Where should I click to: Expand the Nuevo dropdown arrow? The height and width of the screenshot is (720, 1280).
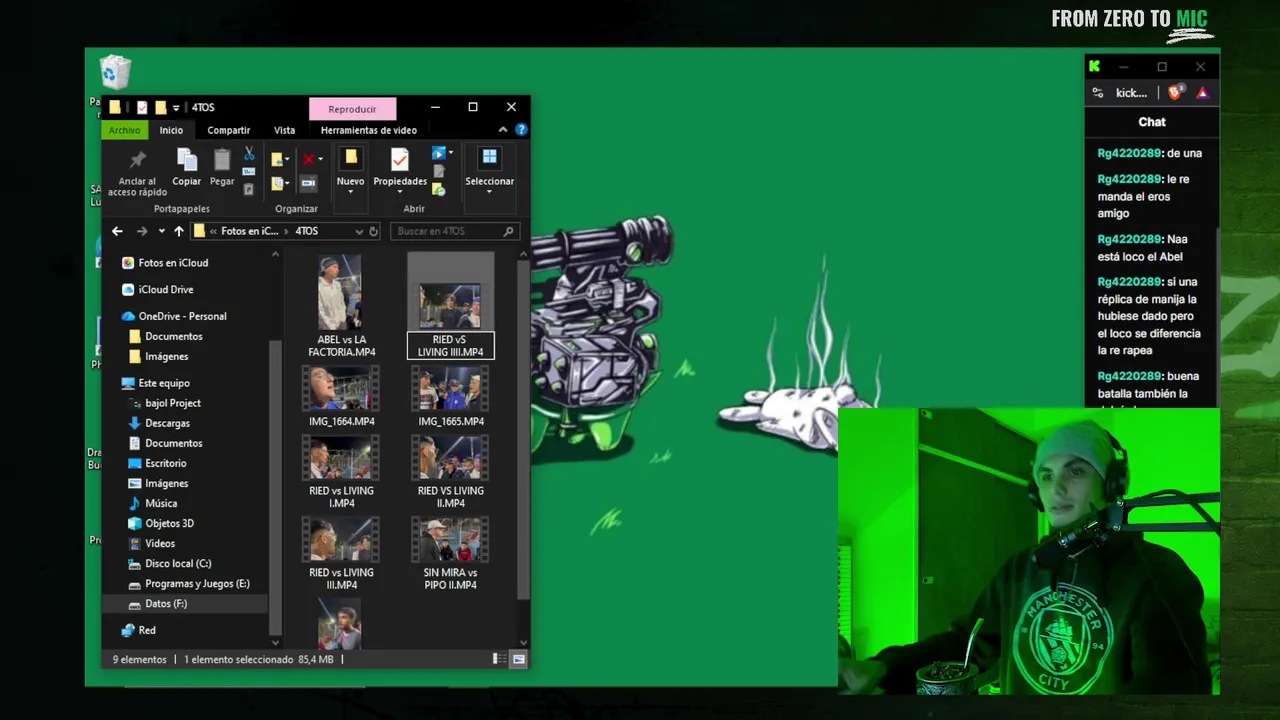click(x=350, y=191)
